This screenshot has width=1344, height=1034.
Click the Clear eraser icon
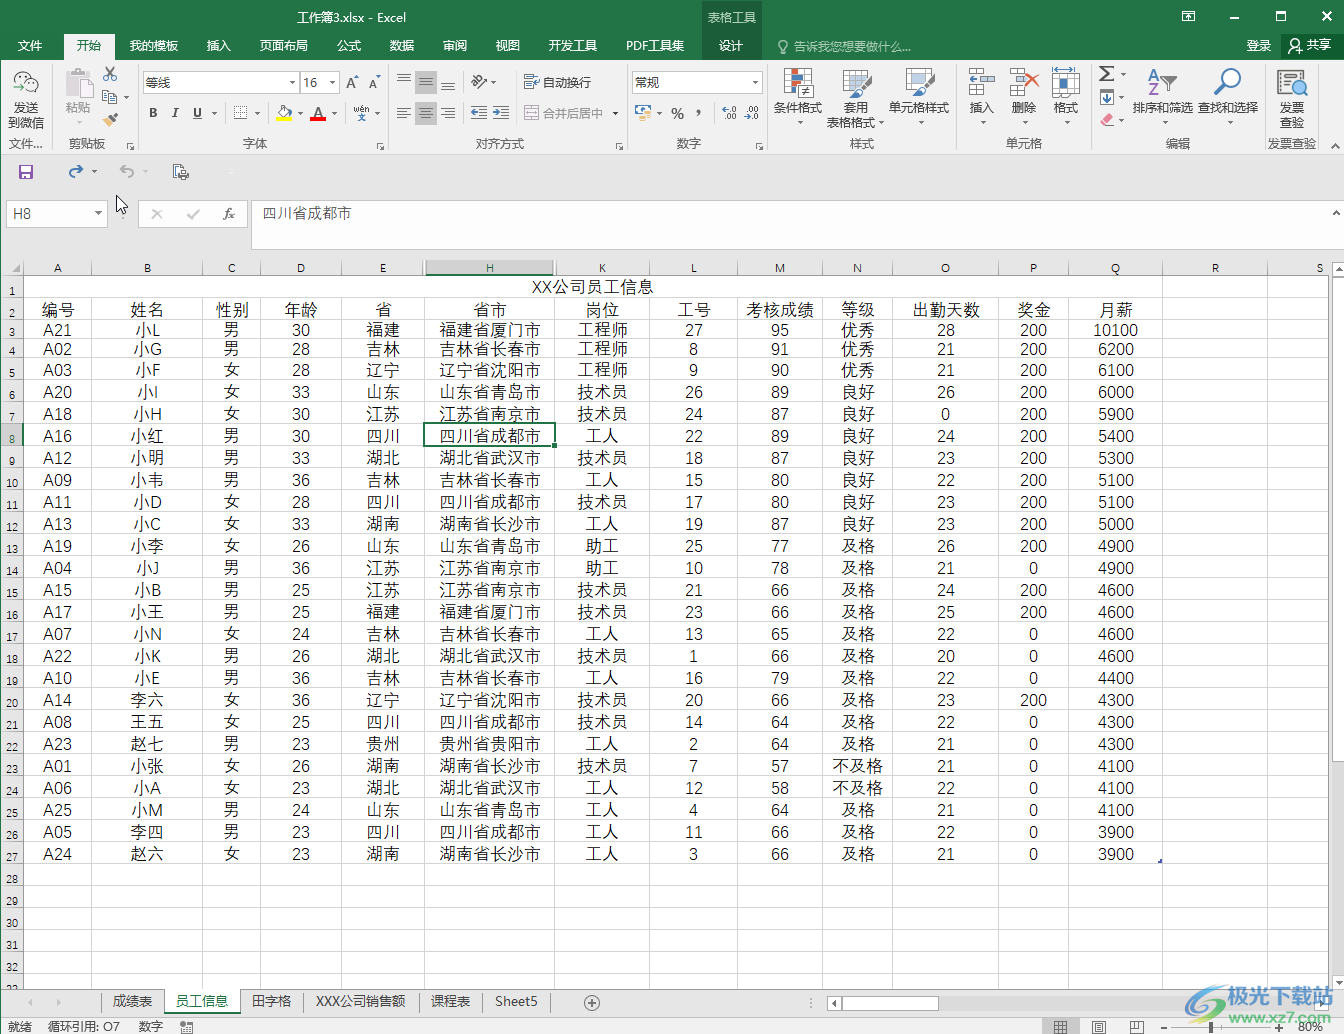tap(1107, 119)
